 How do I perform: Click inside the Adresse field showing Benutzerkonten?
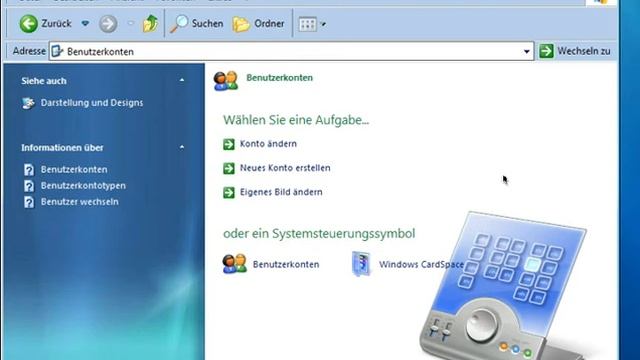[291, 51]
